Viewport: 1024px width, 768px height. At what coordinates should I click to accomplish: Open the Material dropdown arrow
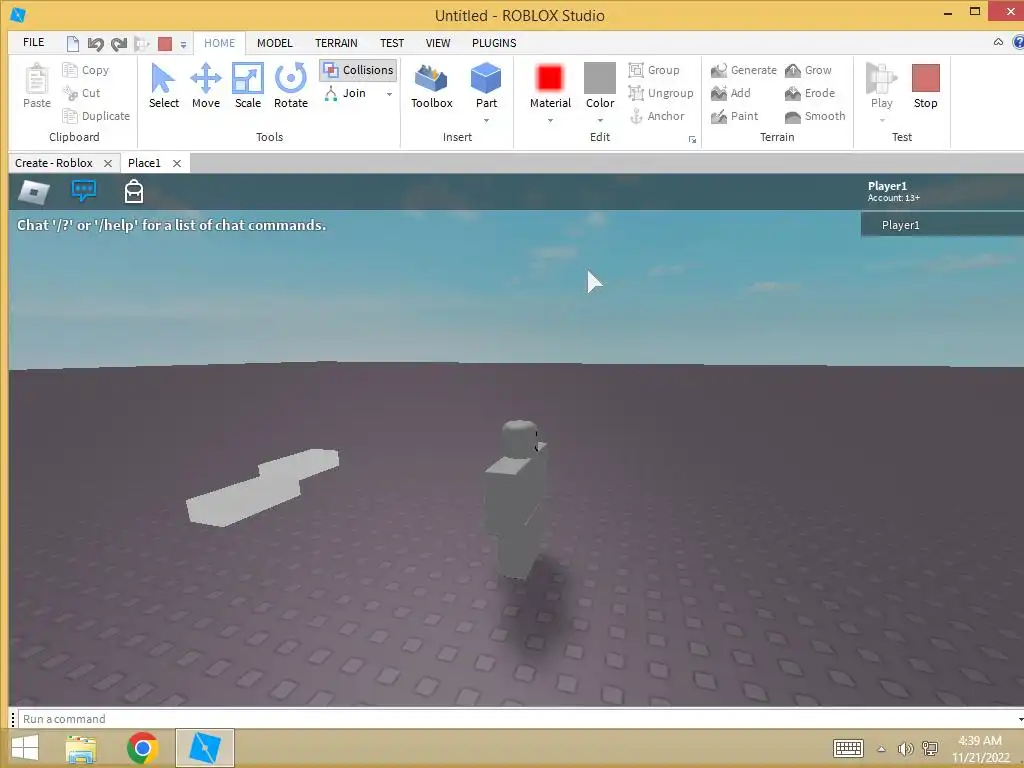550,121
